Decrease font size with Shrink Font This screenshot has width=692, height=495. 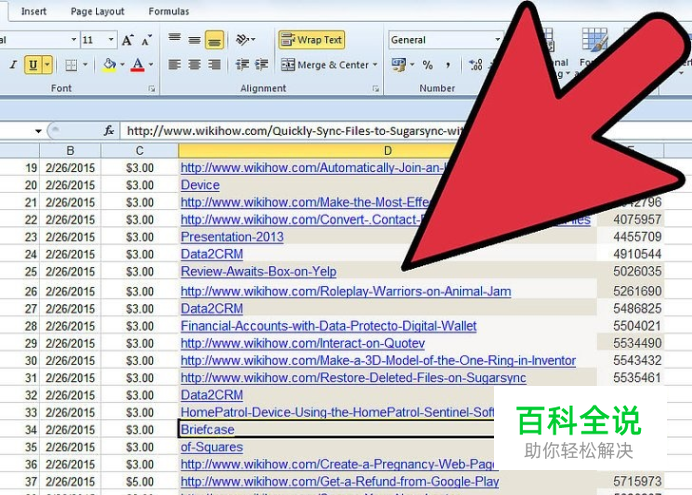click(x=147, y=40)
